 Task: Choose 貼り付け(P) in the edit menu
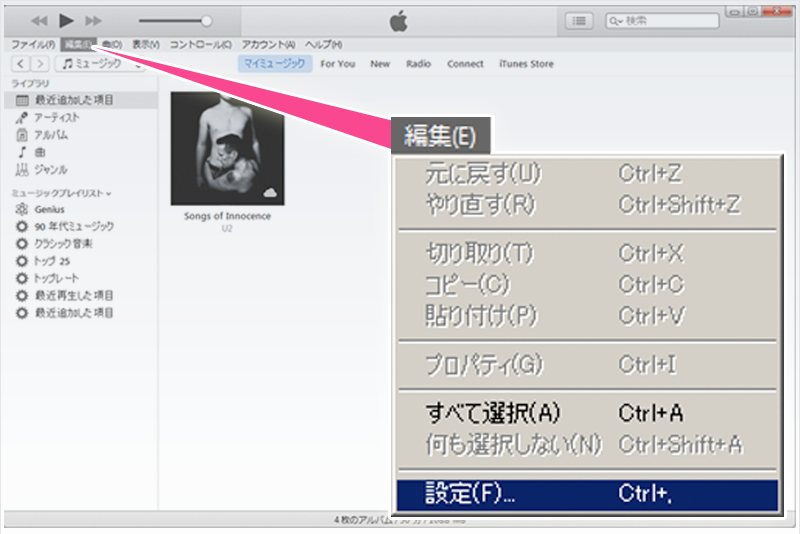[587, 316]
